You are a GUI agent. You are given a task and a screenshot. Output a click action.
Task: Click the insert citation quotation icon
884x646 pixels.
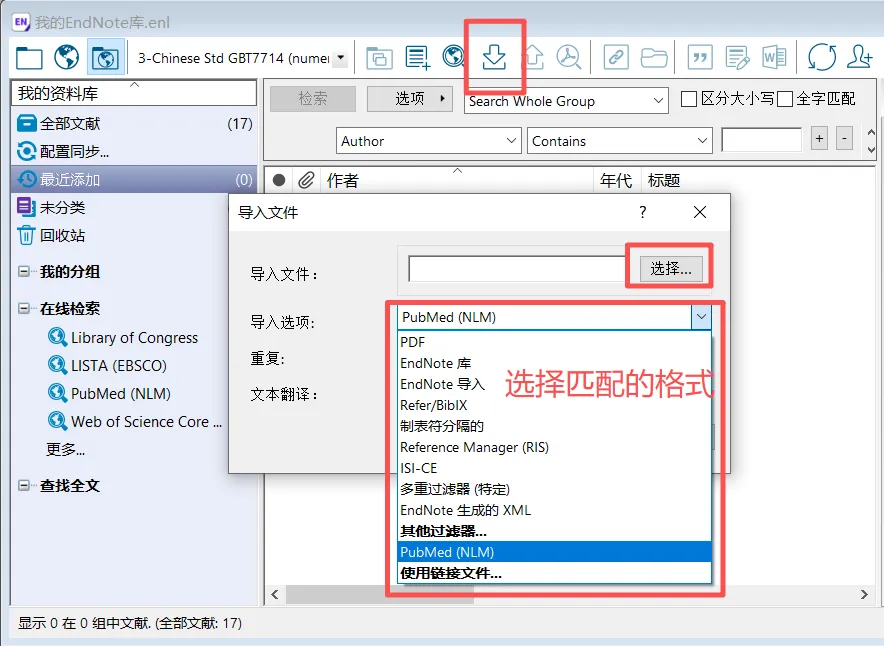pyautogui.click(x=700, y=57)
